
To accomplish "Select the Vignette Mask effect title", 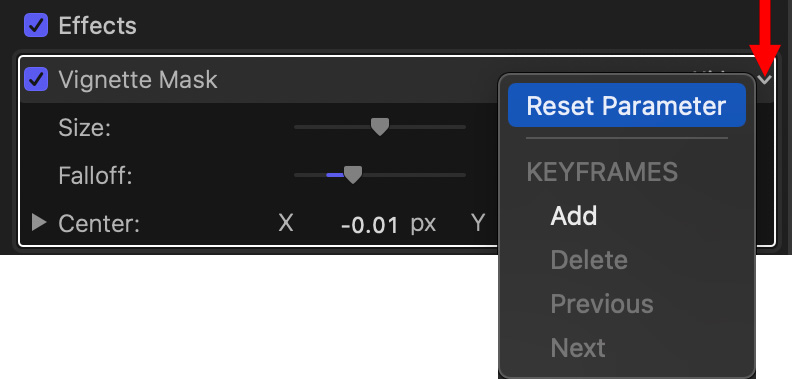I will pos(138,80).
